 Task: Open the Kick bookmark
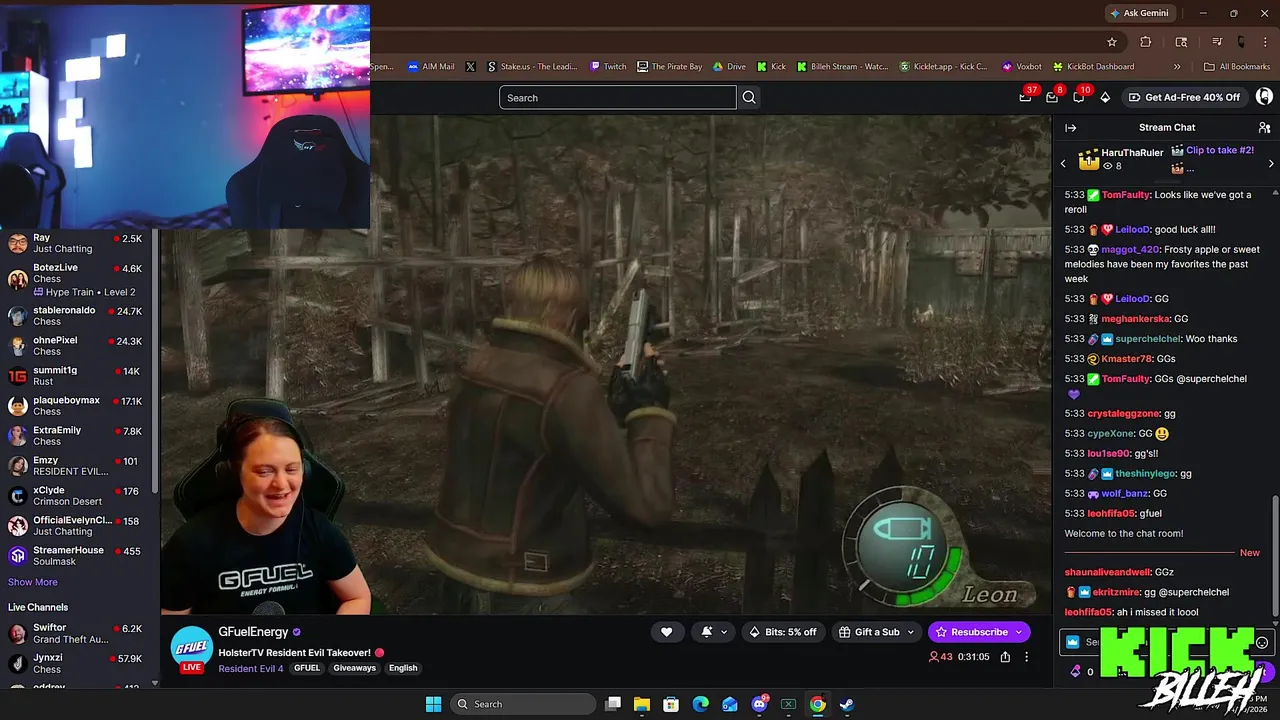771,67
